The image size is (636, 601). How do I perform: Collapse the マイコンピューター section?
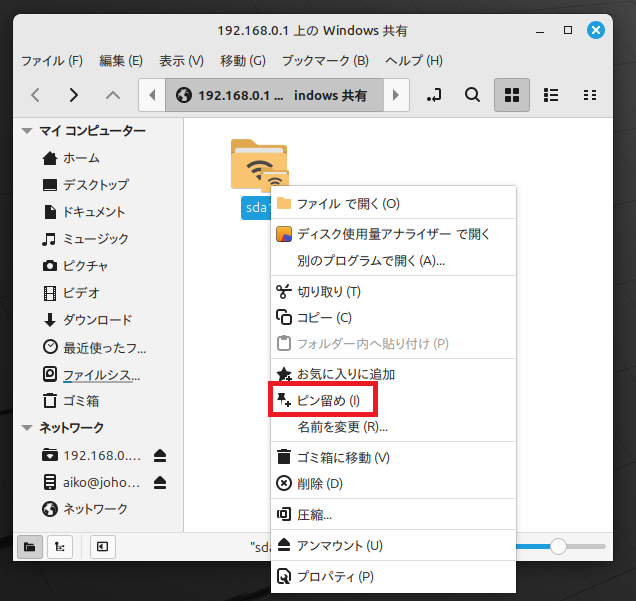pyautogui.click(x=27, y=131)
